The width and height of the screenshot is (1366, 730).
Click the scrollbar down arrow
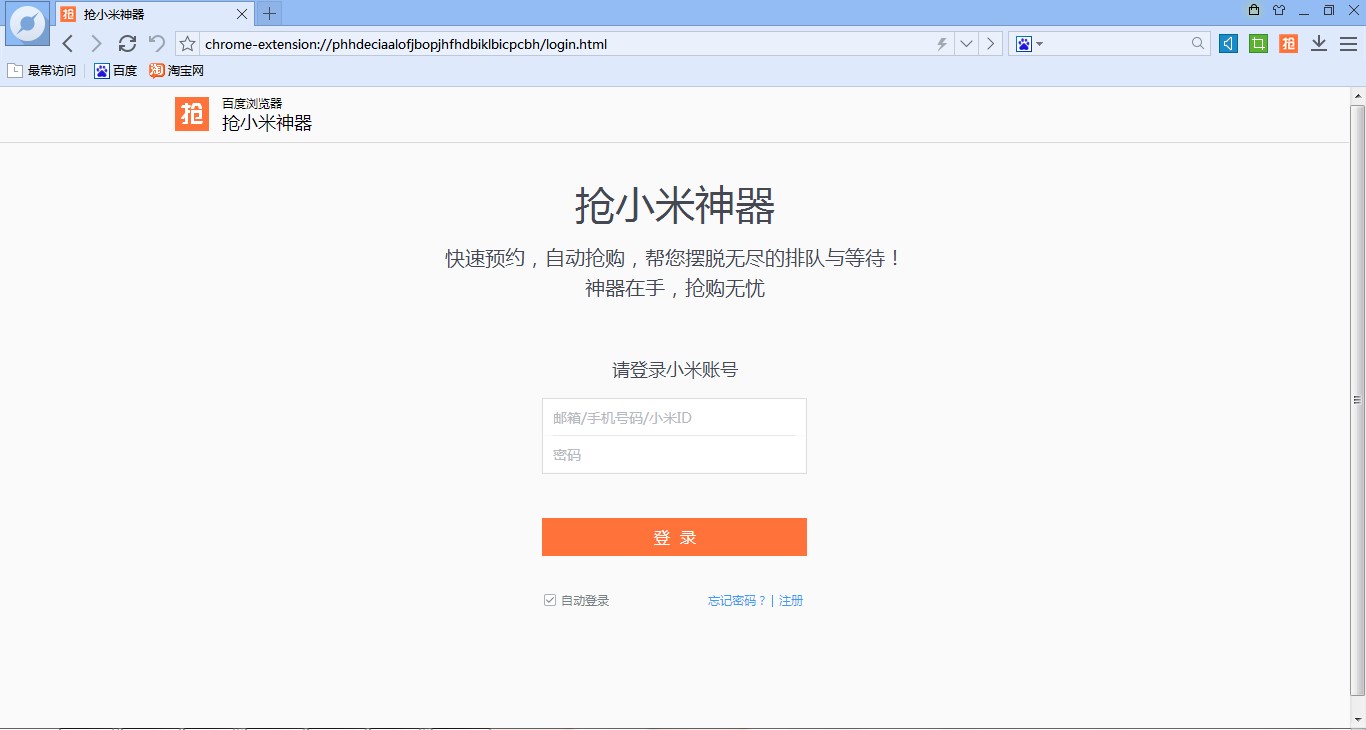click(x=1357, y=720)
